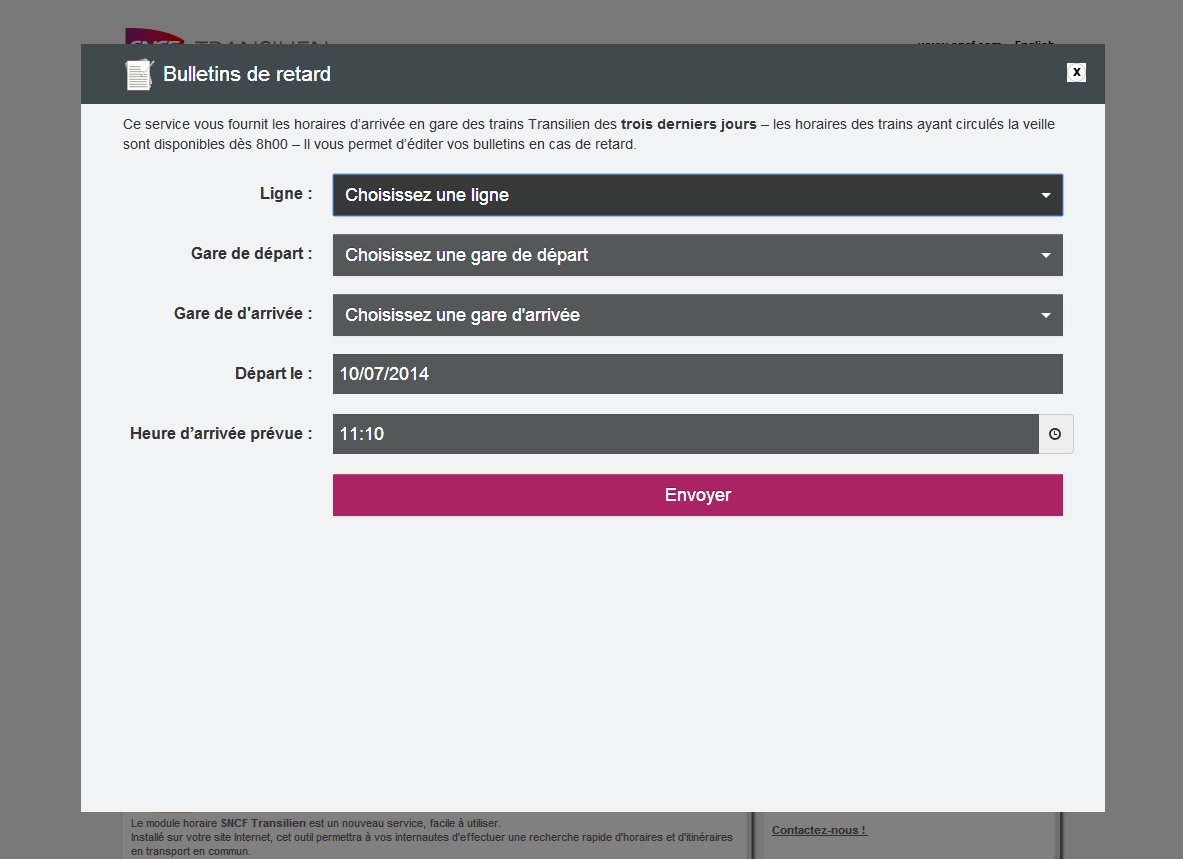1183x859 pixels.
Task: Click the 'Bulletins de retard' dialog title
Action: [x=247, y=74]
